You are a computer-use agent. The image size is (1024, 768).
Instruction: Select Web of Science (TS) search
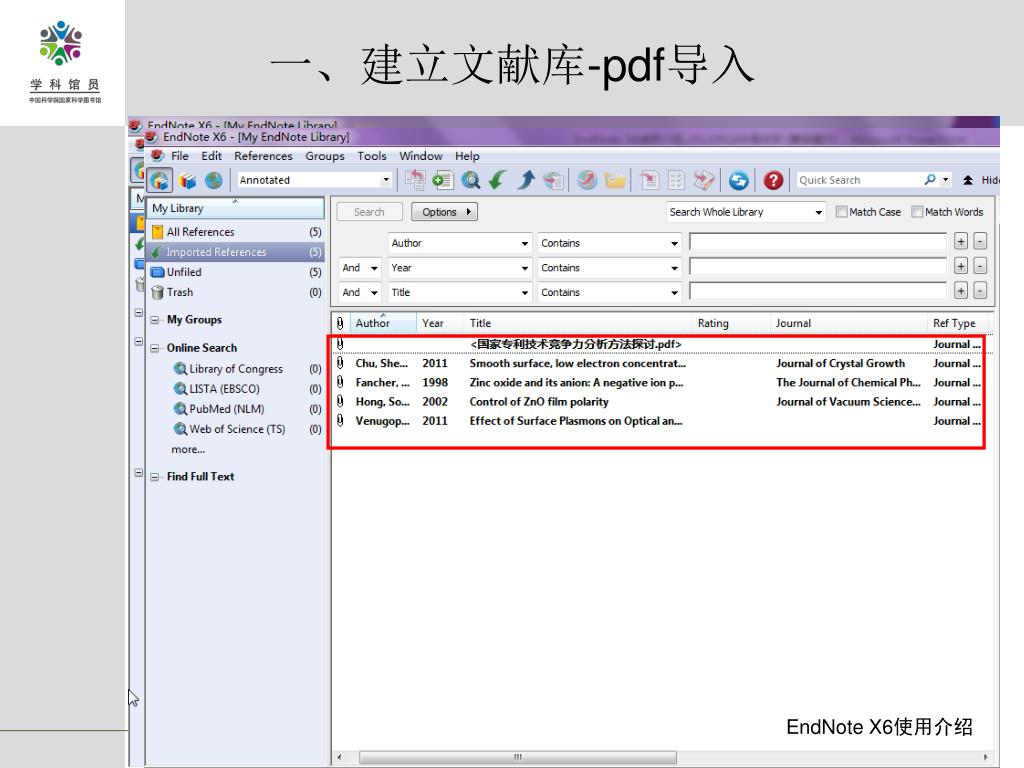pos(236,429)
